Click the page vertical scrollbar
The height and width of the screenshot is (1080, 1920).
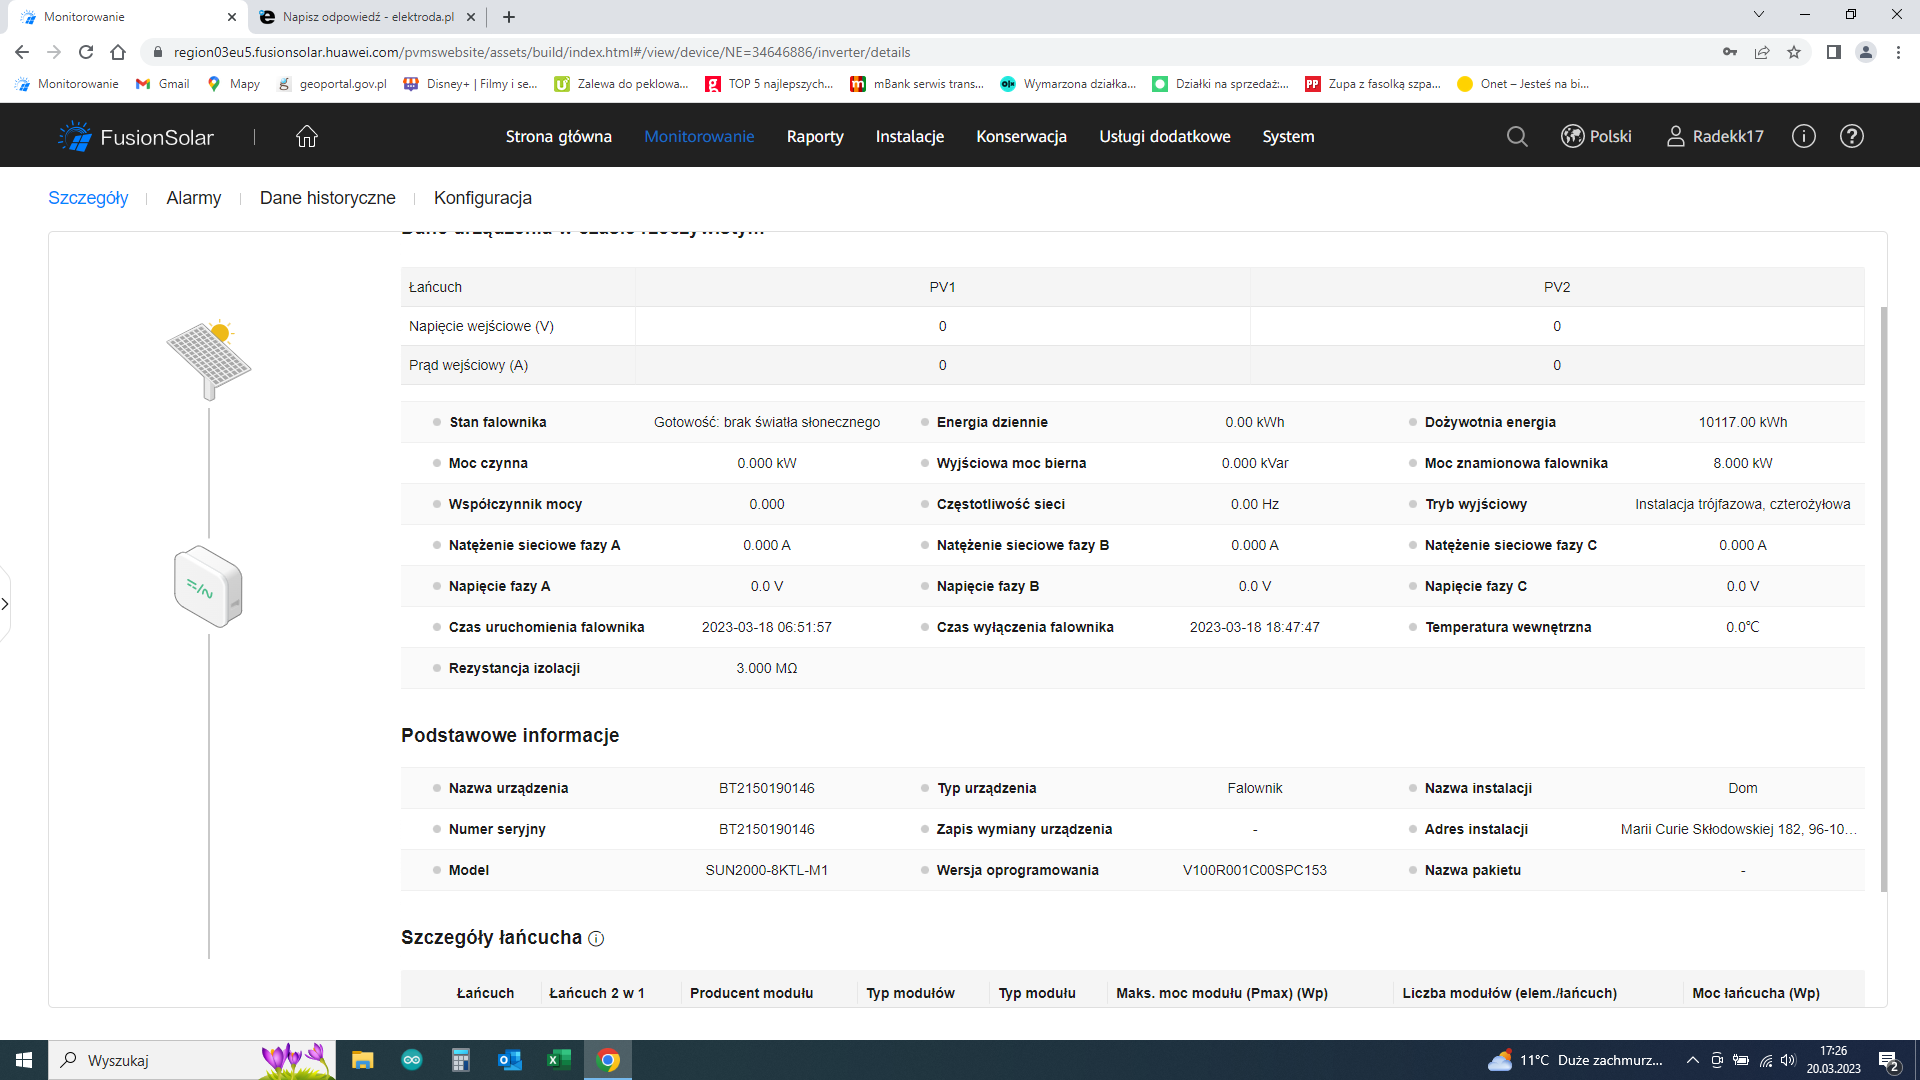(1884, 598)
